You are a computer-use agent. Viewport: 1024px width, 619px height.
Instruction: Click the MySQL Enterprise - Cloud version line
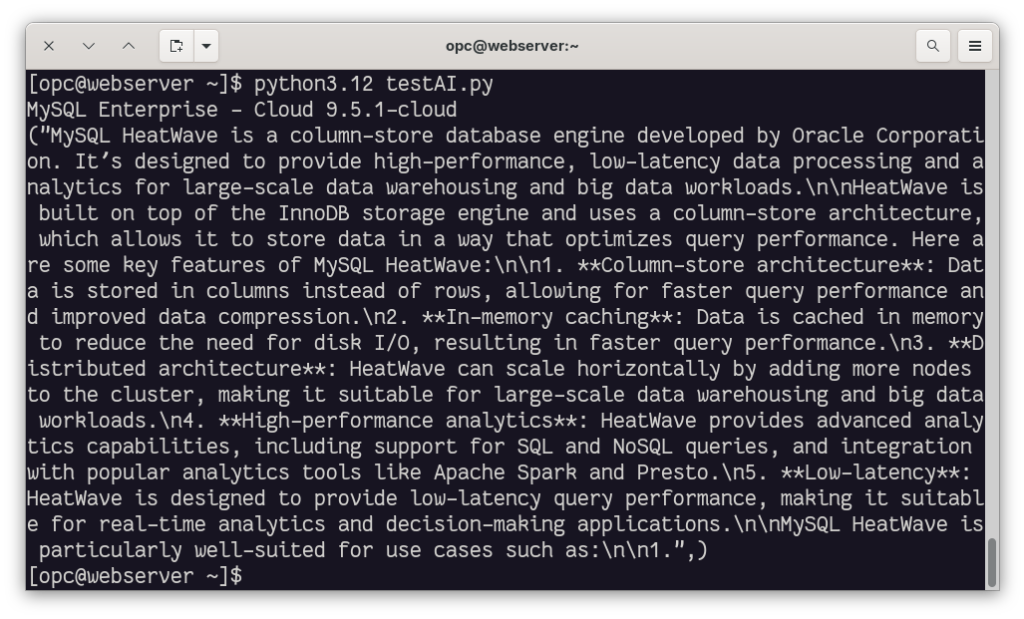(x=242, y=109)
